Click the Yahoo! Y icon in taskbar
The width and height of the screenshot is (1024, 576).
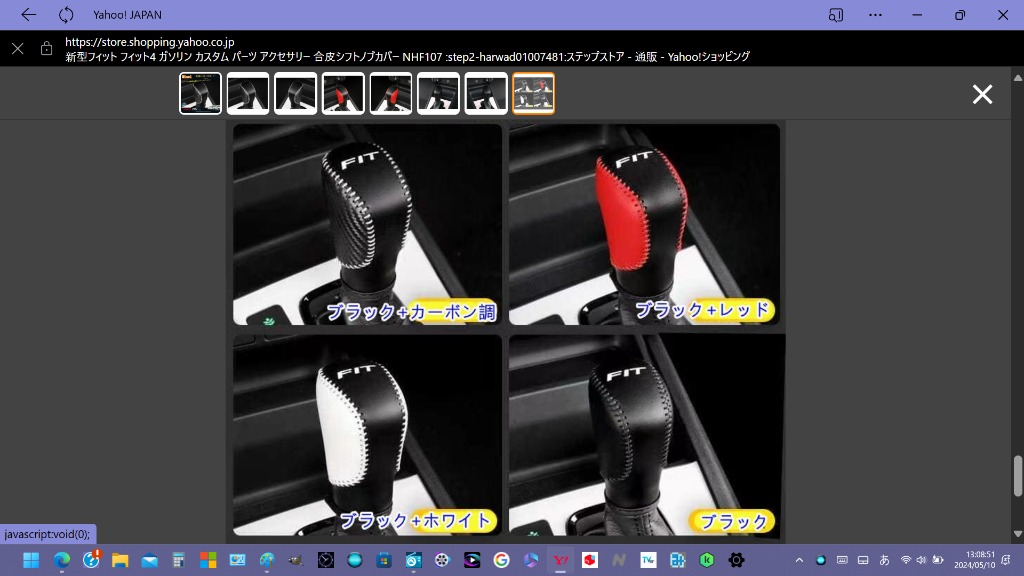(560, 560)
